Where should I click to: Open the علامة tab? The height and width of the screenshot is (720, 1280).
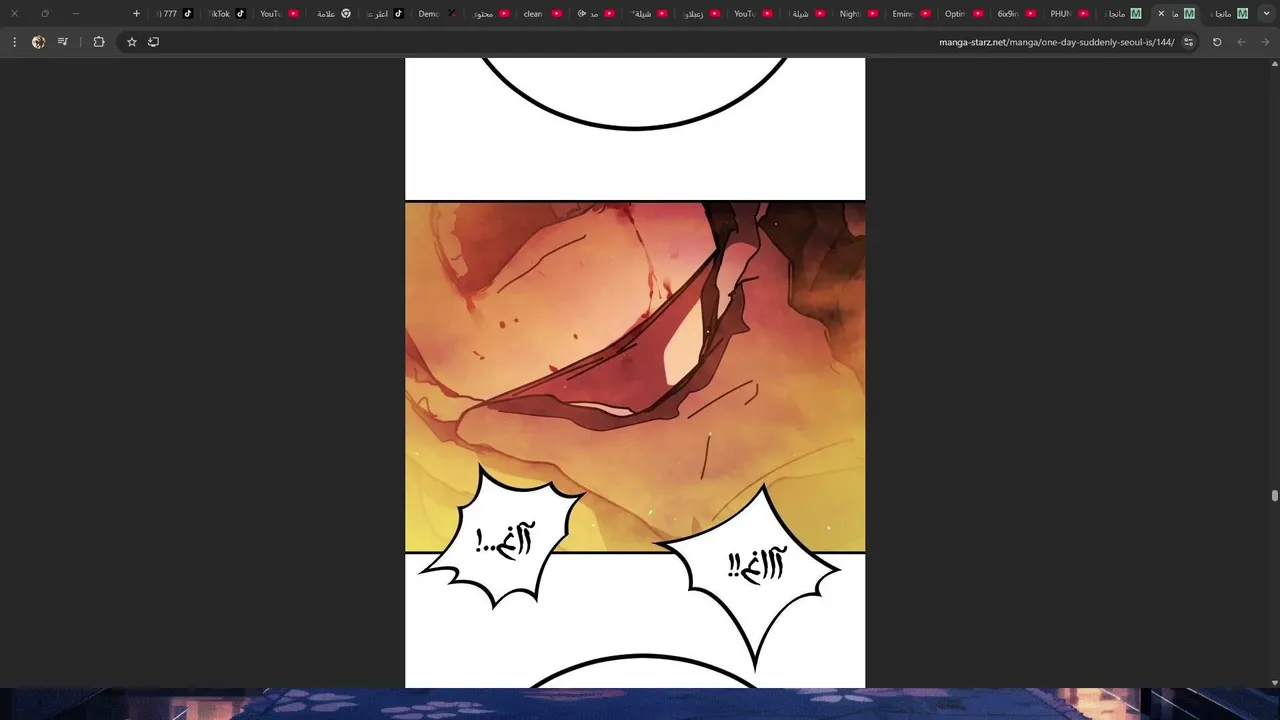pyautogui.click(x=333, y=14)
